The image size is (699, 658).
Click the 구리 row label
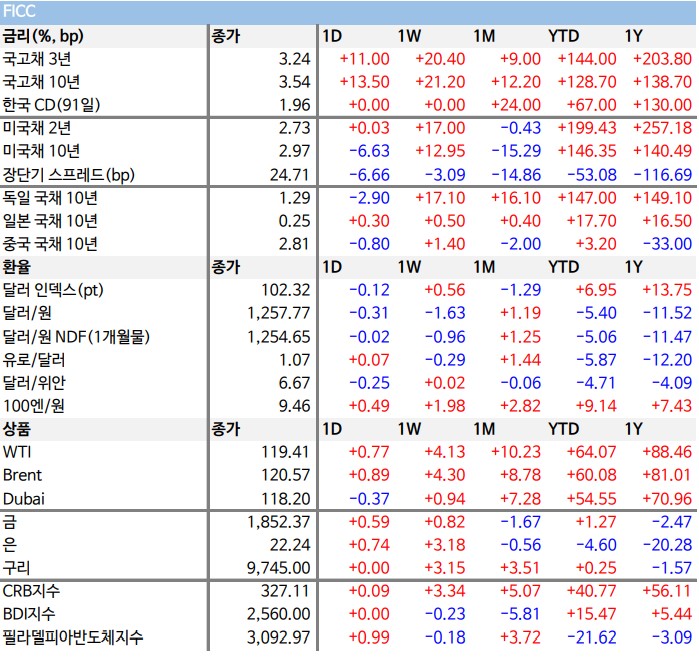coord(16,568)
